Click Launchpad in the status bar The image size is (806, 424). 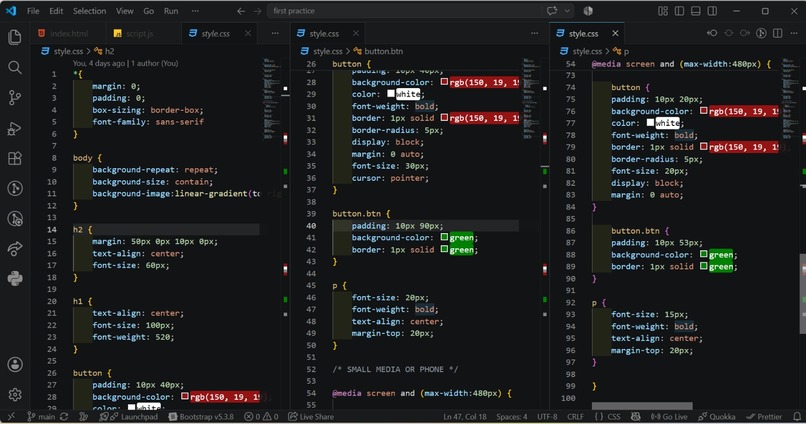pyautogui.click(x=129, y=417)
